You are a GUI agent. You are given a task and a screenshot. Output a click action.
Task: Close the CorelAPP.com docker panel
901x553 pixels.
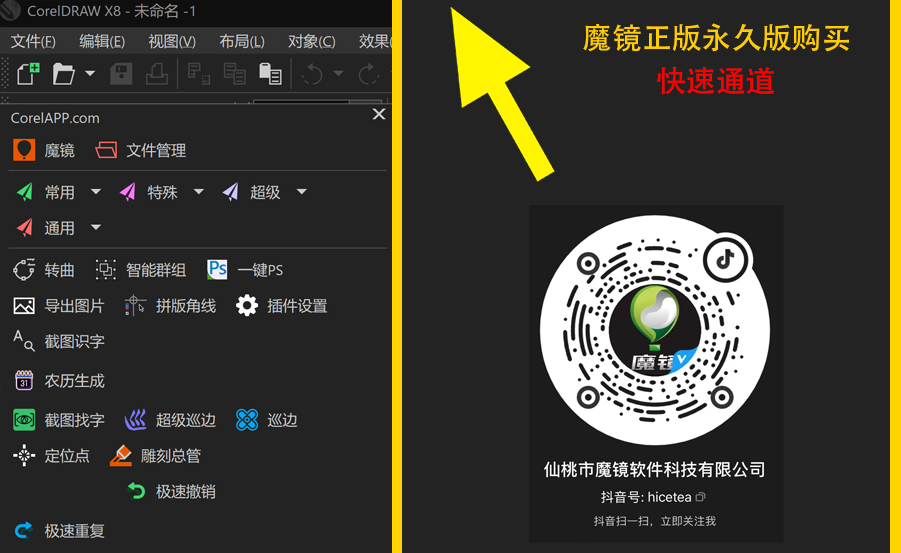tap(379, 114)
